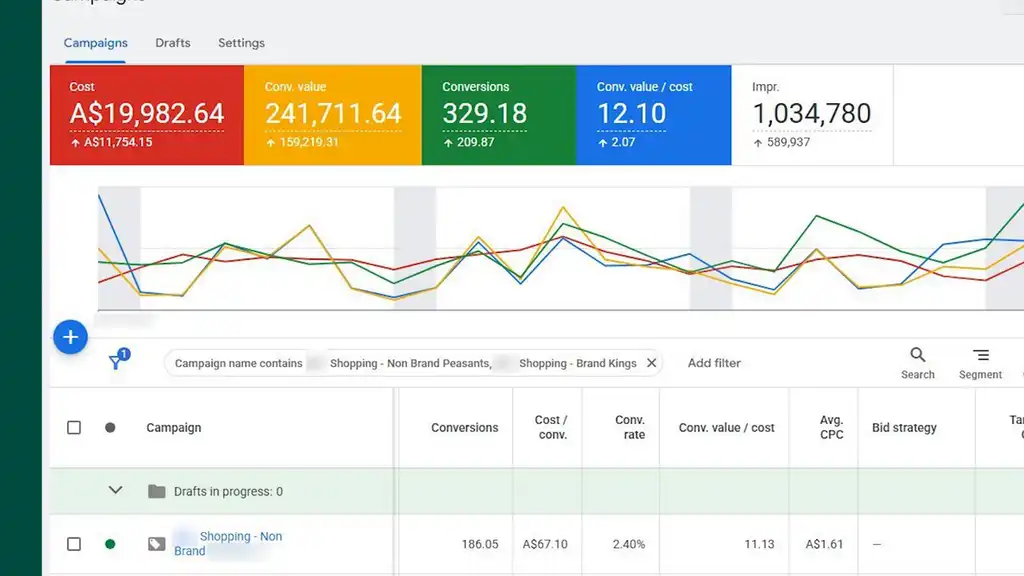Tick the Shopping Non Brand row checkbox

[x=74, y=544]
